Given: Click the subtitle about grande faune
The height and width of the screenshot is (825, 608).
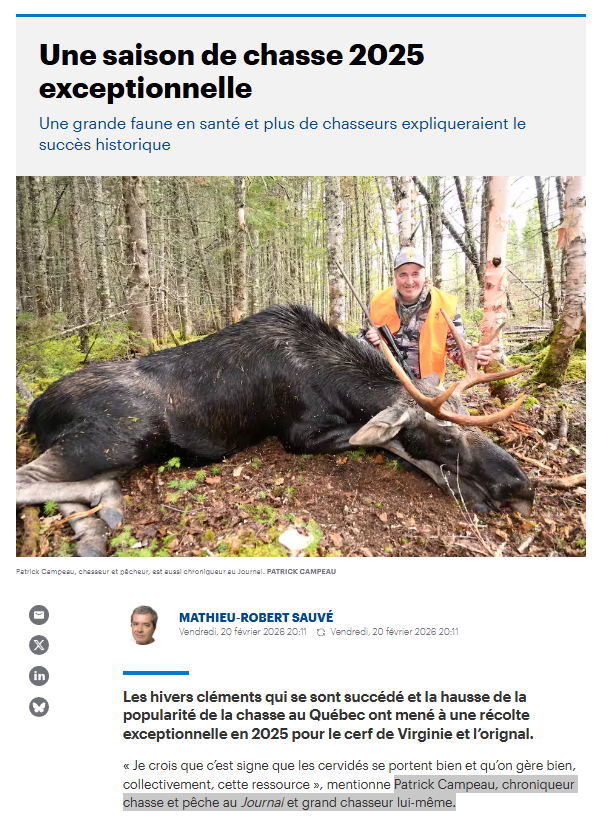Looking at the screenshot, I should (x=282, y=134).
